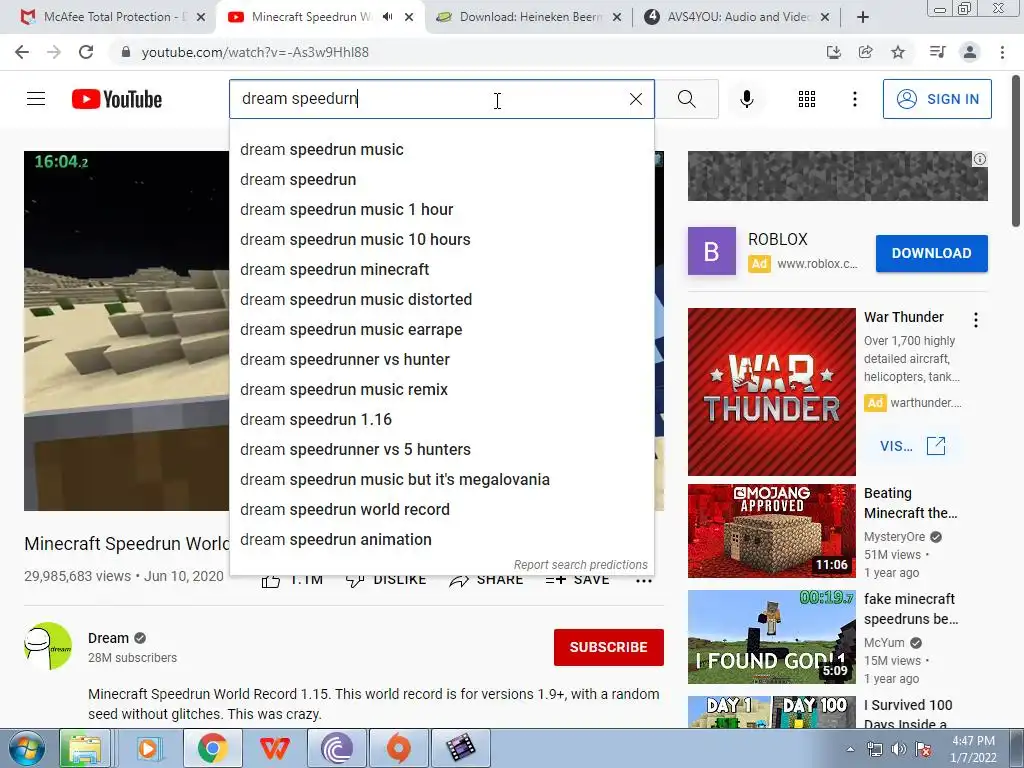1024x768 pixels.
Task: Choose suggestion "dream speedrunner vs hunter"
Action: pyautogui.click(x=441, y=360)
